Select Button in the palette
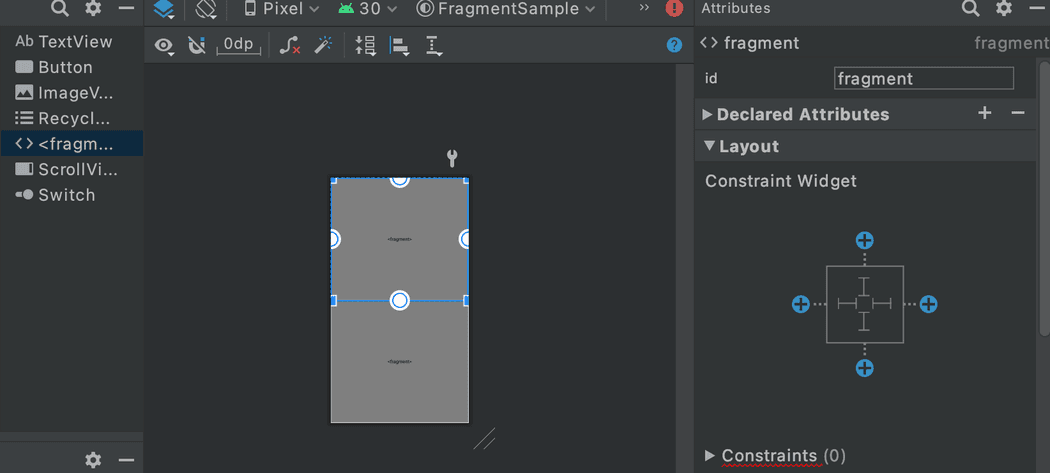The width and height of the screenshot is (1050, 473). tap(71, 67)
